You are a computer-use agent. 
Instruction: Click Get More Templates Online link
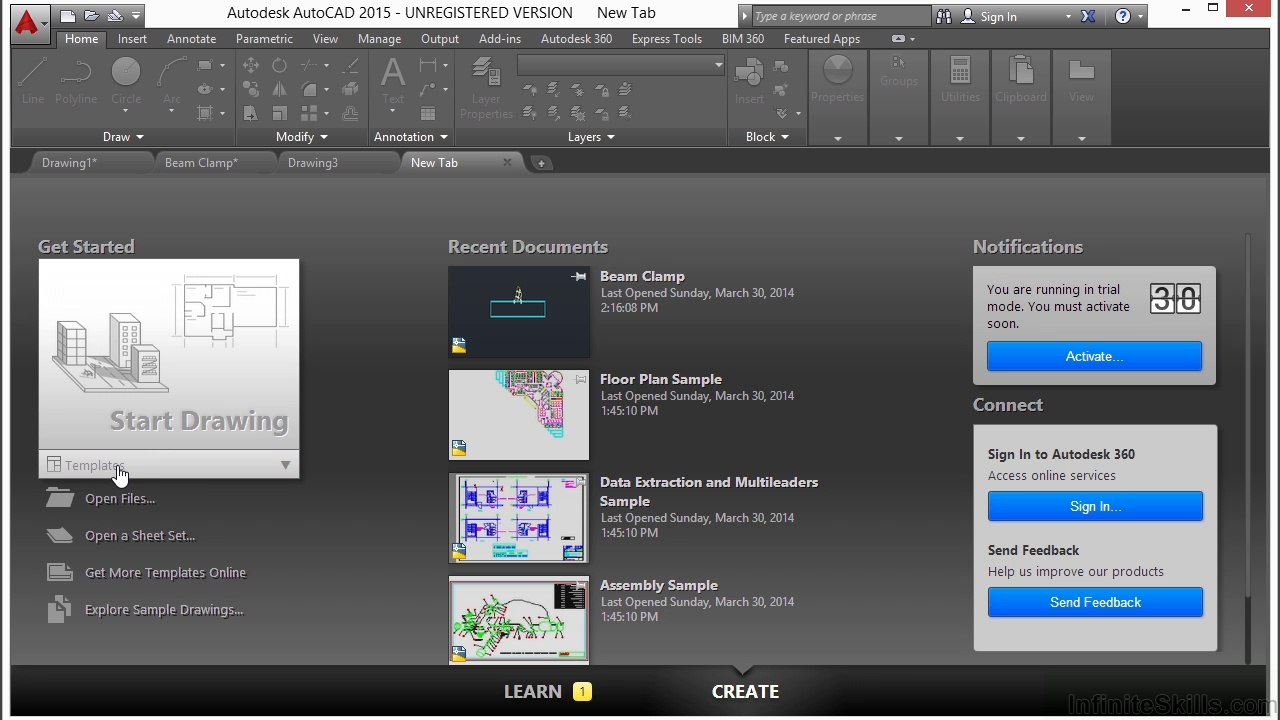(x=165, y=573)
